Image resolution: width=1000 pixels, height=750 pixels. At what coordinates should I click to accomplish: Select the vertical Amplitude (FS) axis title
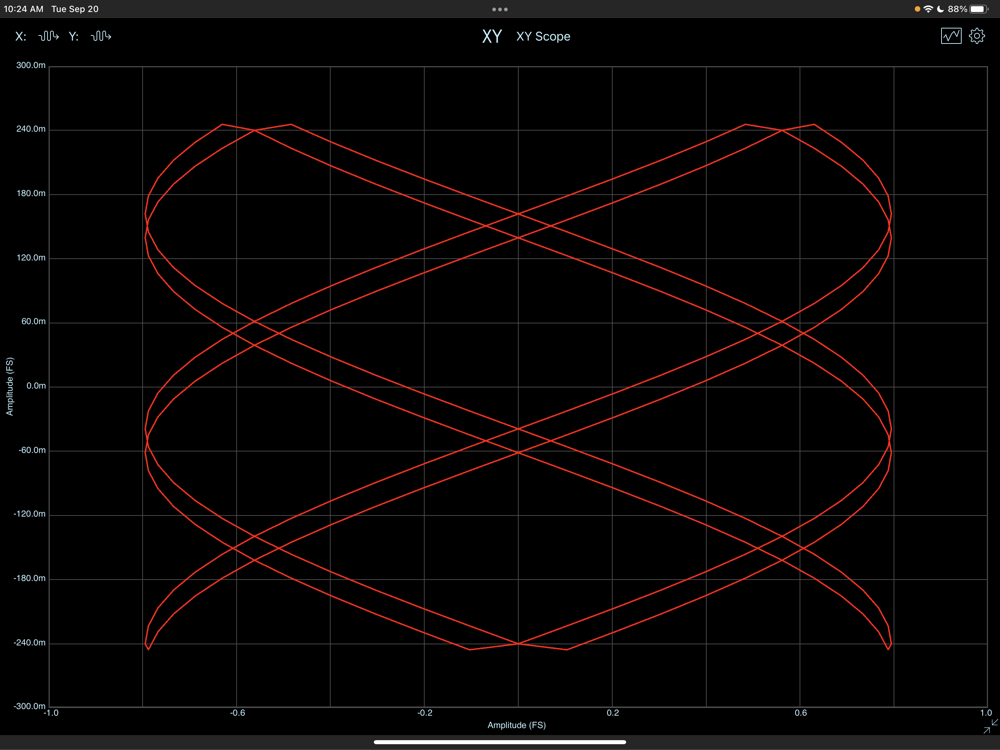coord(9,386)
